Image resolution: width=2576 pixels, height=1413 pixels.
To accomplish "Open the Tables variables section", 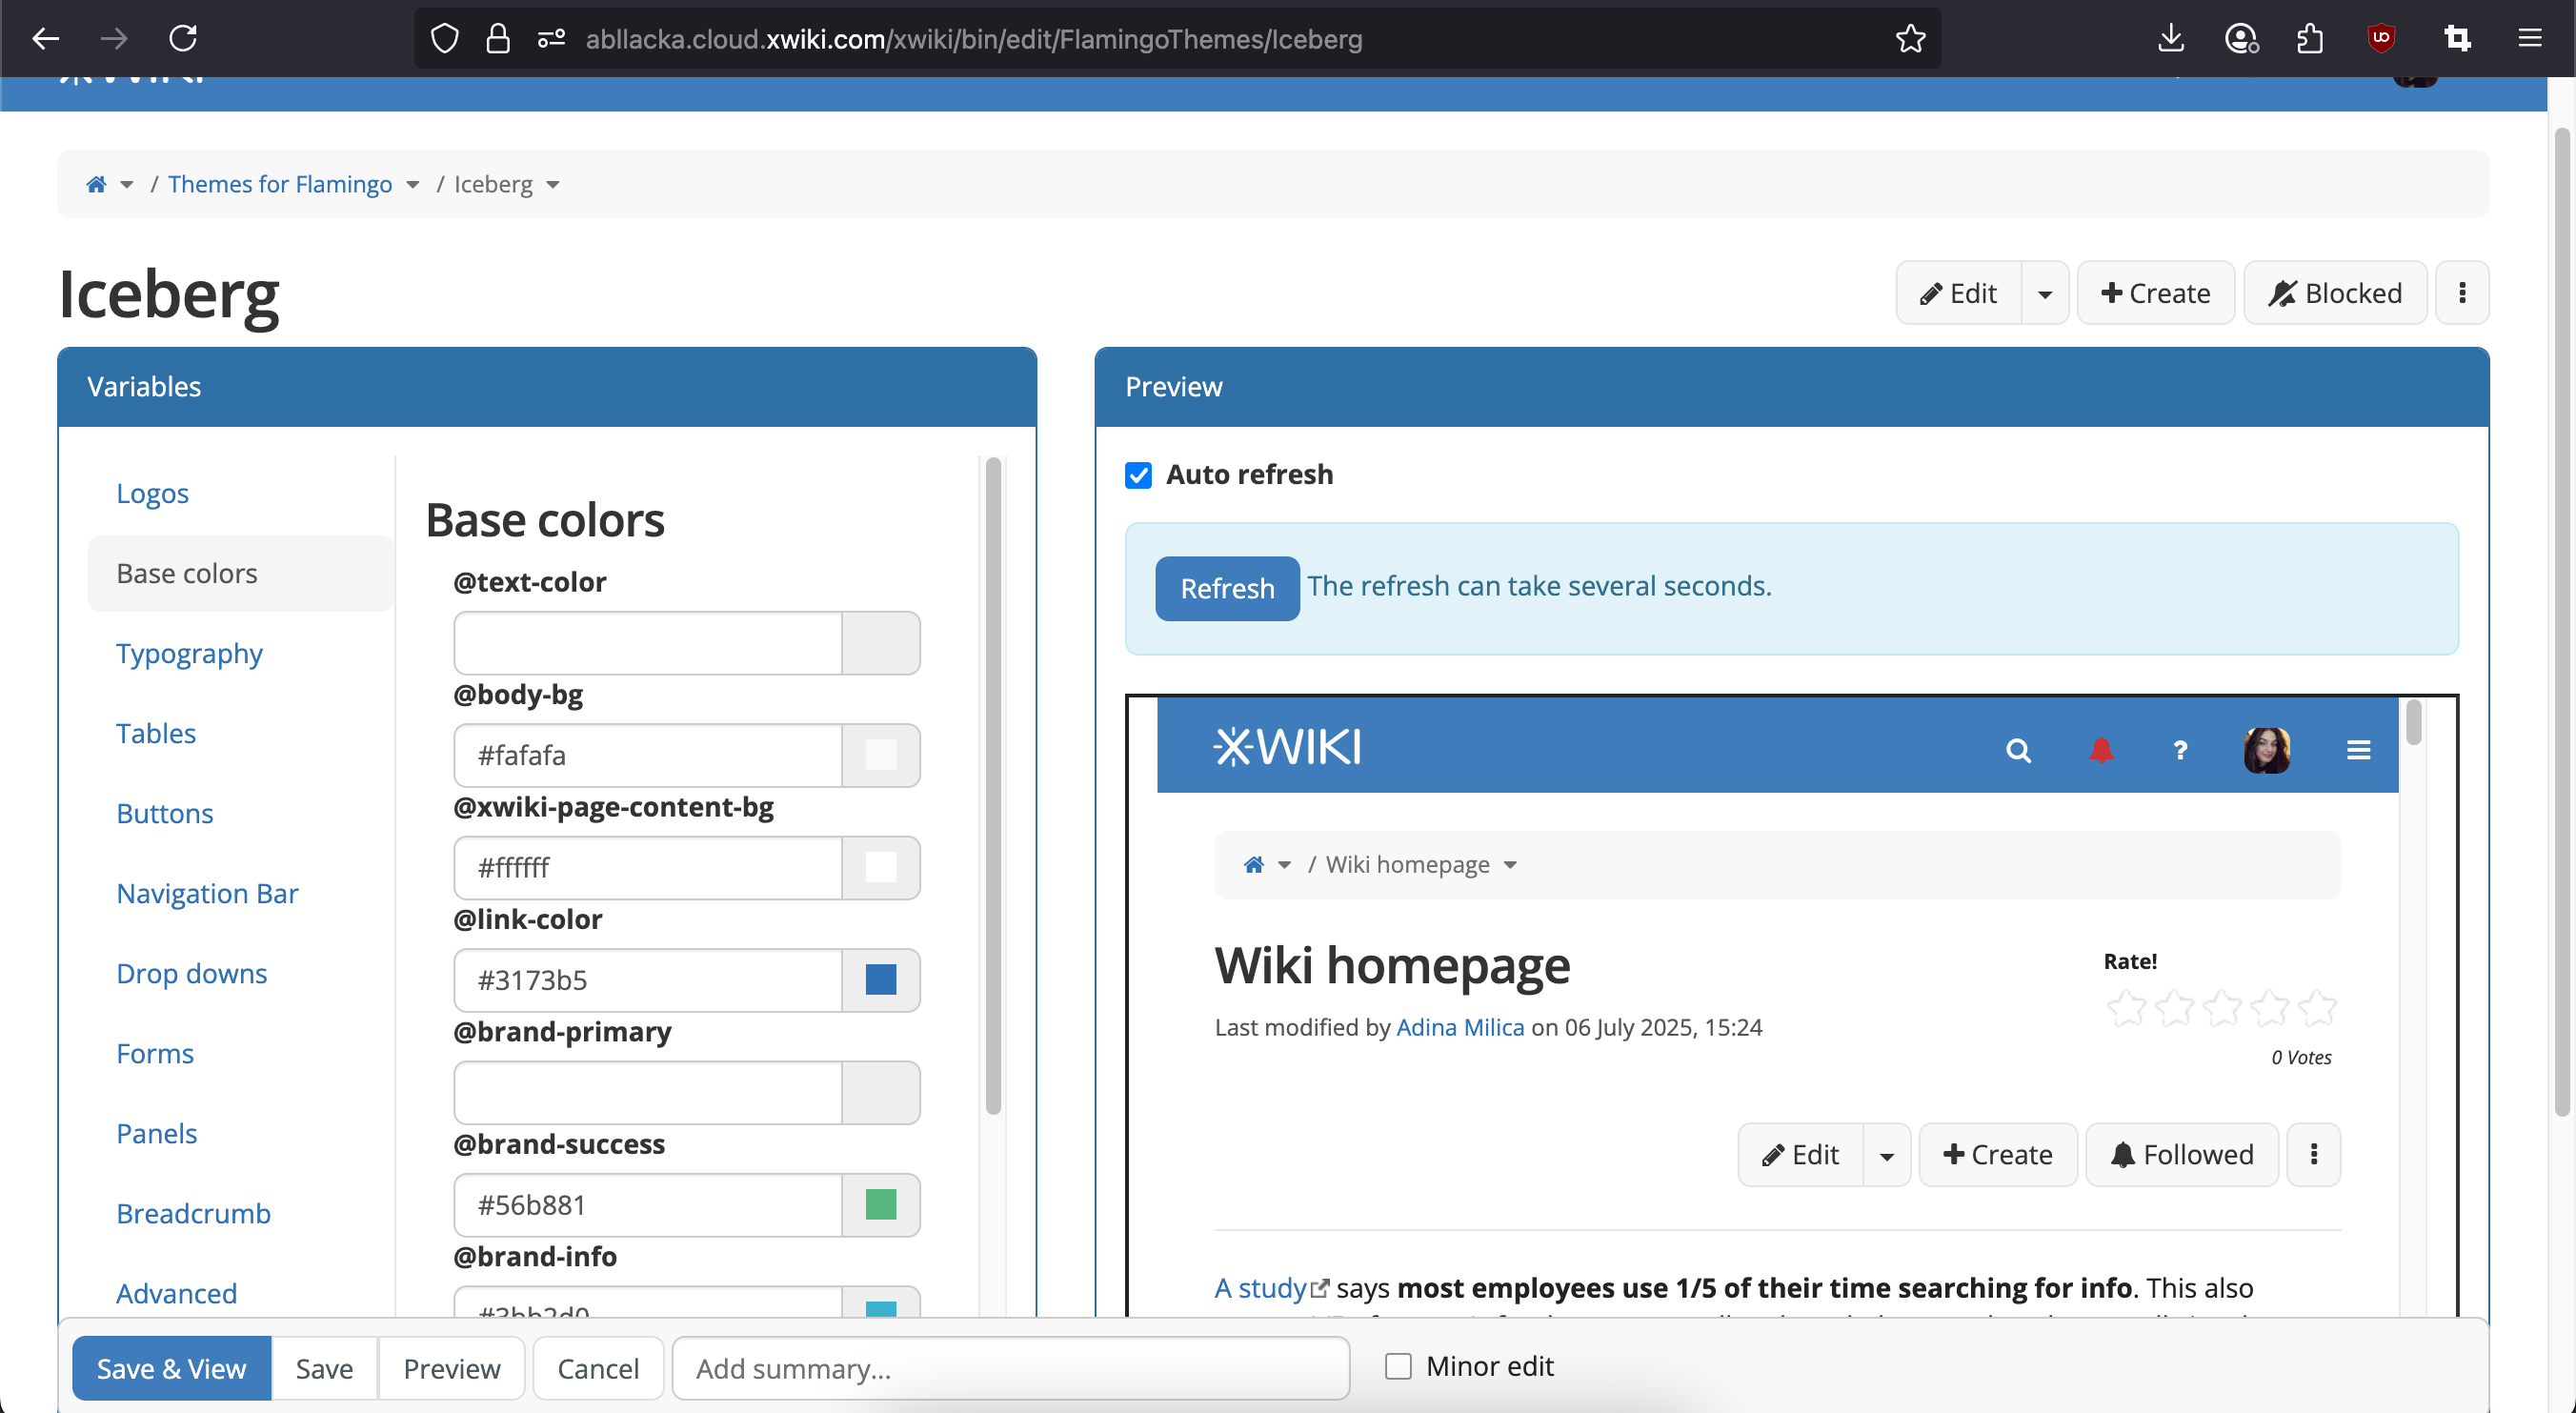I will point(156,733).
